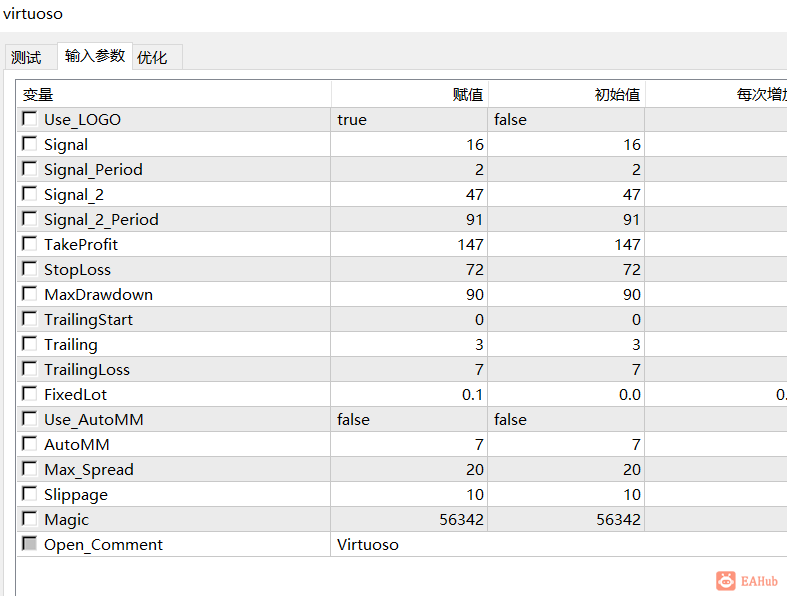Tick the Signal parameter checkbox

[30, 144]
